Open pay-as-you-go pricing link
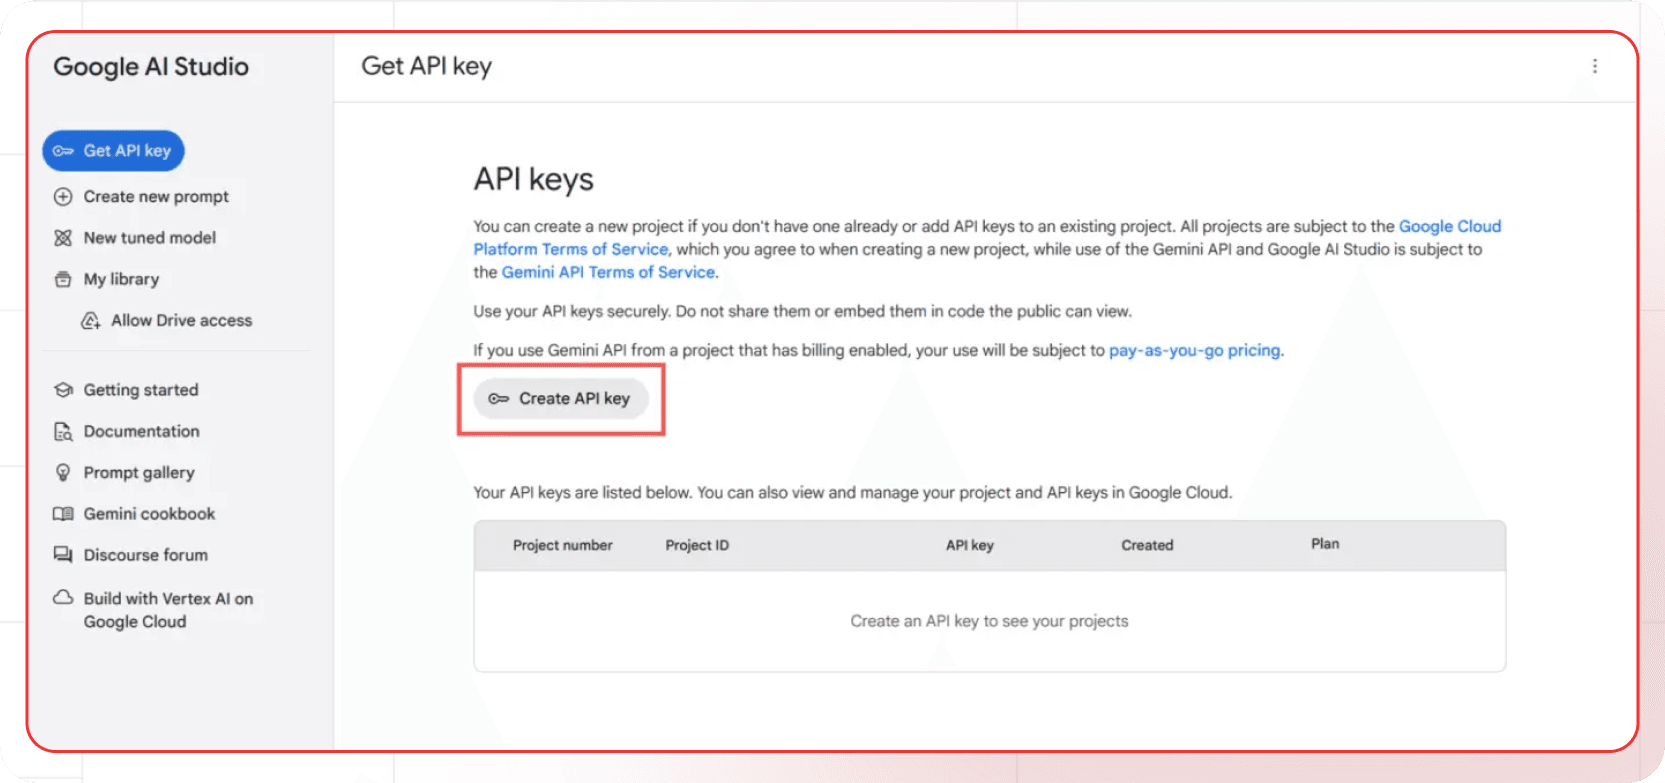This screenshot has height=783, width=1665. 1194,351
